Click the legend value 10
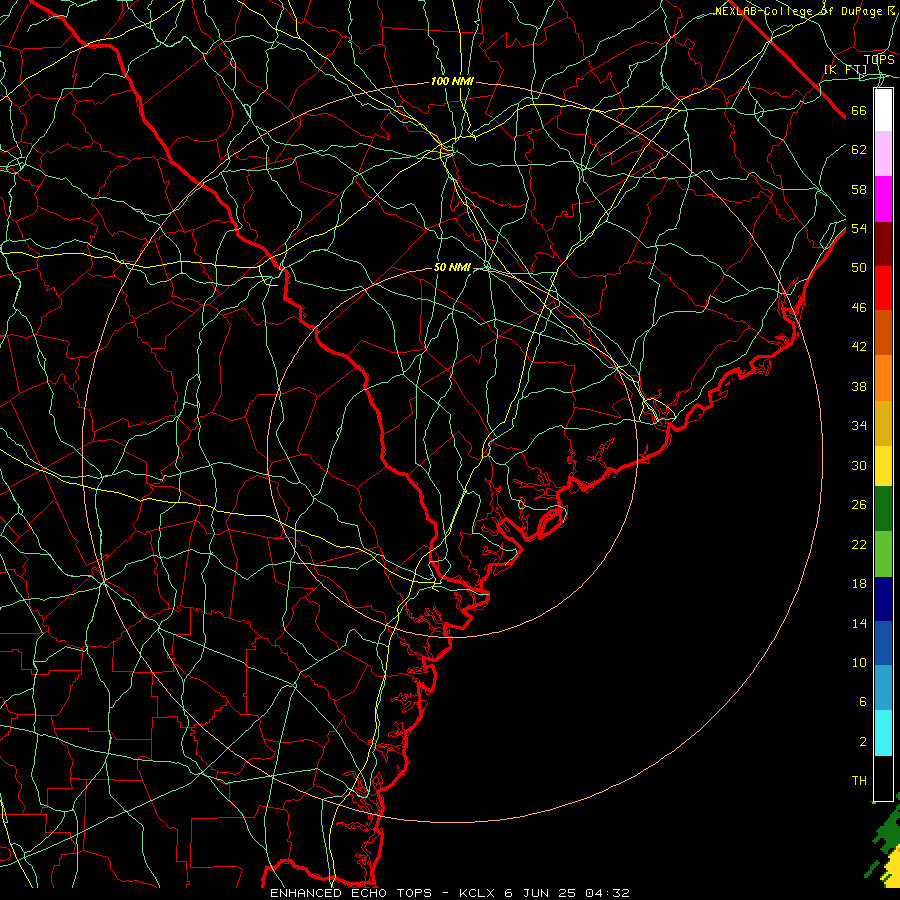 click(859, 662)
